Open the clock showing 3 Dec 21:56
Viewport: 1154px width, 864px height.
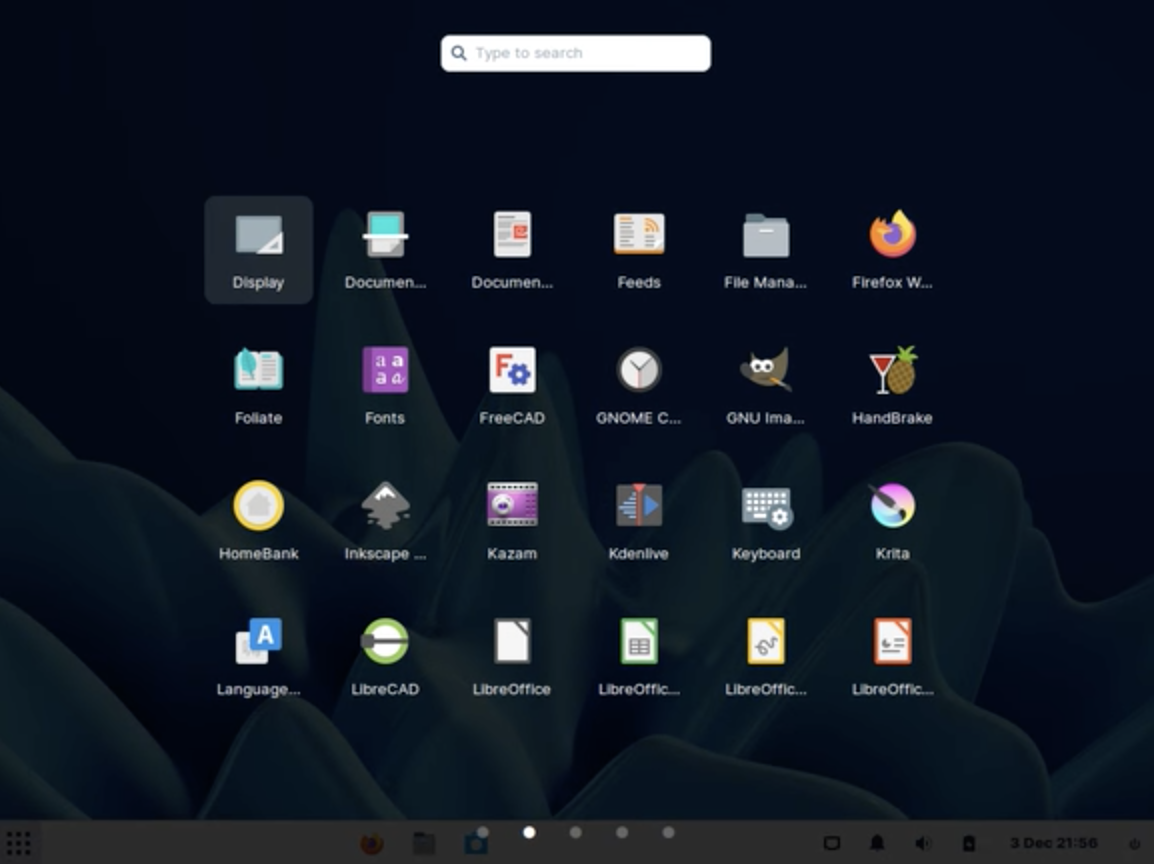(x=1053, y=843)
